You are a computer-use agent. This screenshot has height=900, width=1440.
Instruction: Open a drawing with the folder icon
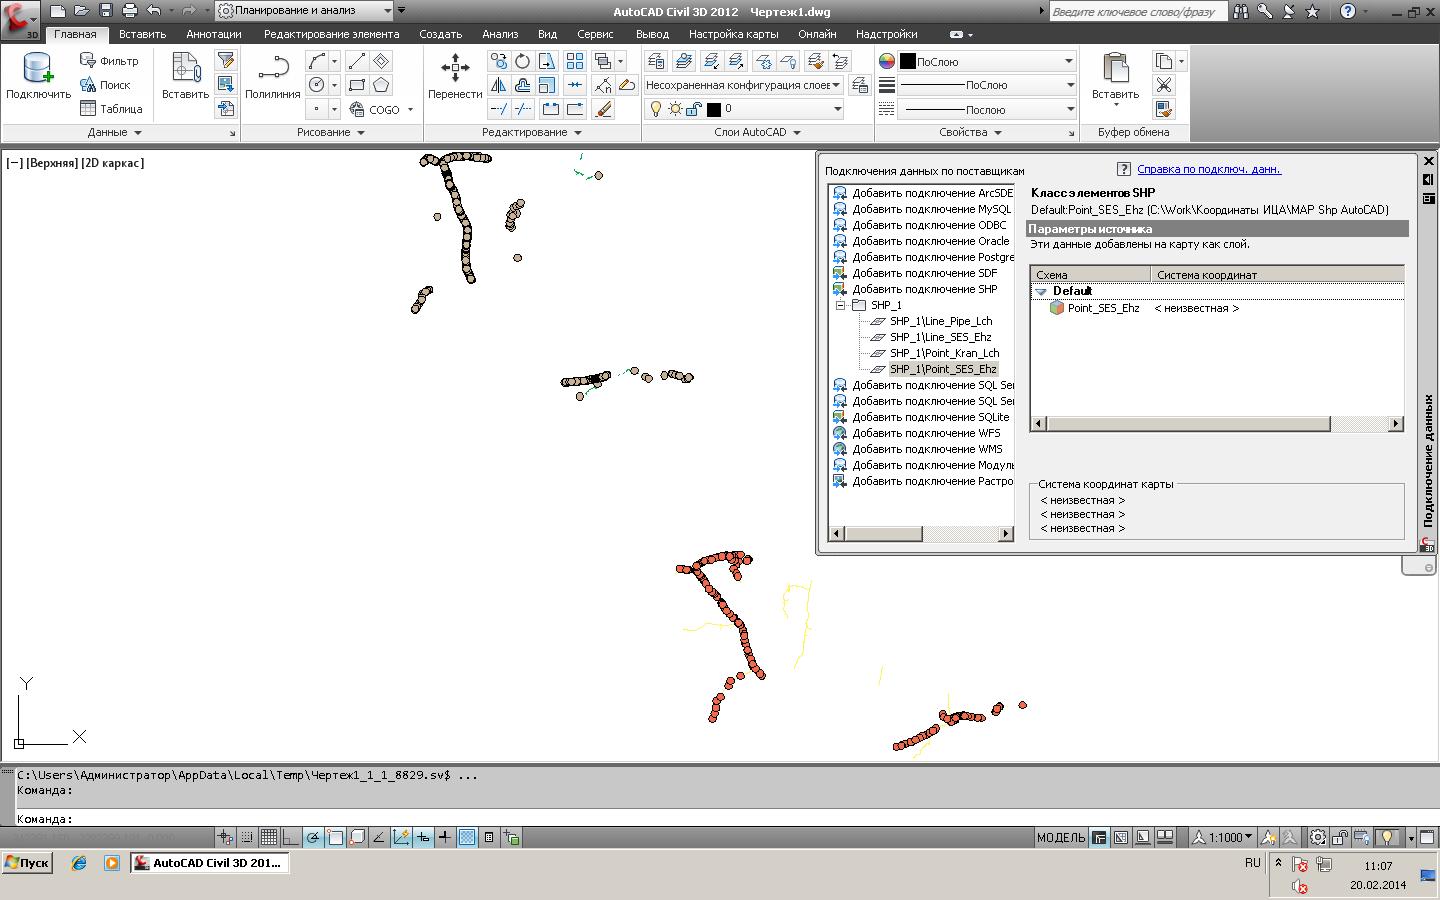81,11
